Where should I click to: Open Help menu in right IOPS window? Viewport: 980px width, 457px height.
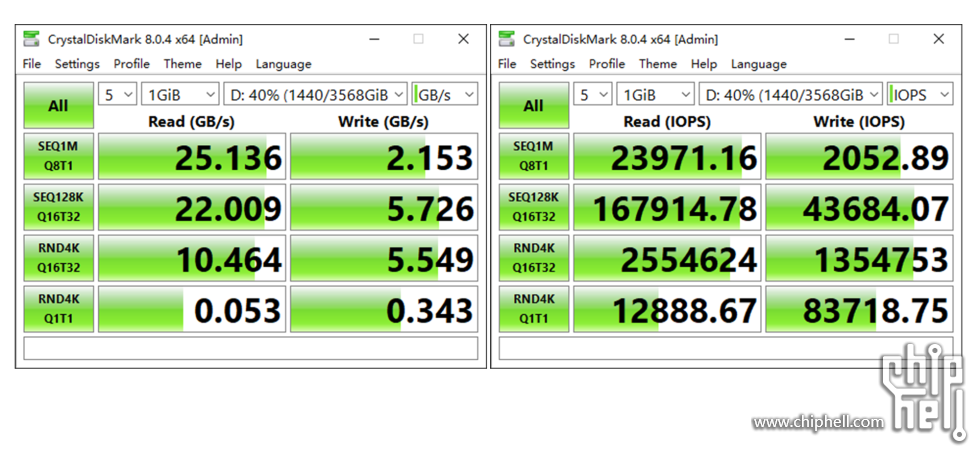pos(704,64)
